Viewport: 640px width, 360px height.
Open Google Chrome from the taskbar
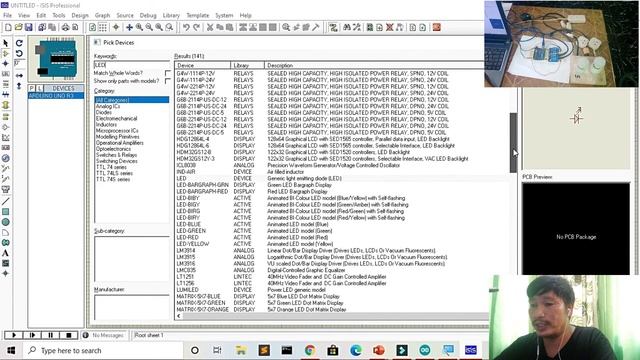click(x=310, y=350)
